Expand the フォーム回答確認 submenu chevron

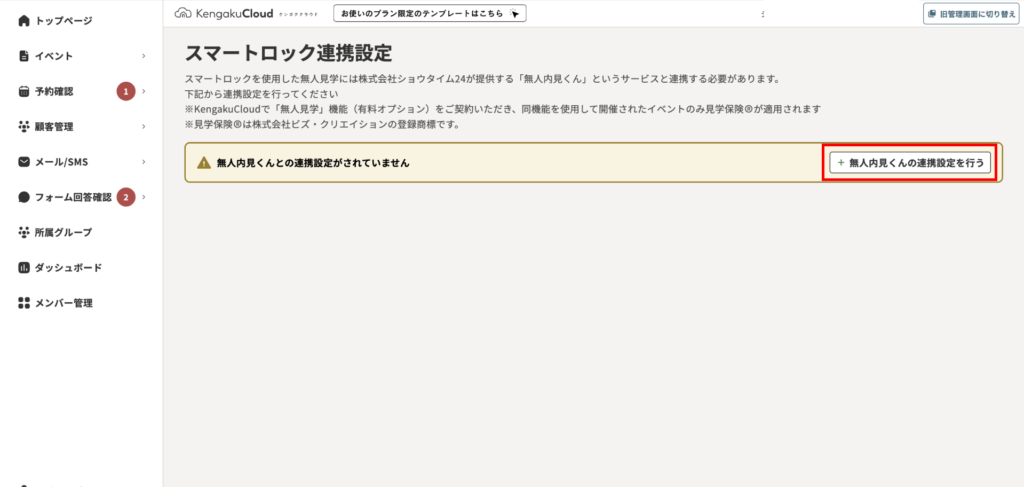144,197
